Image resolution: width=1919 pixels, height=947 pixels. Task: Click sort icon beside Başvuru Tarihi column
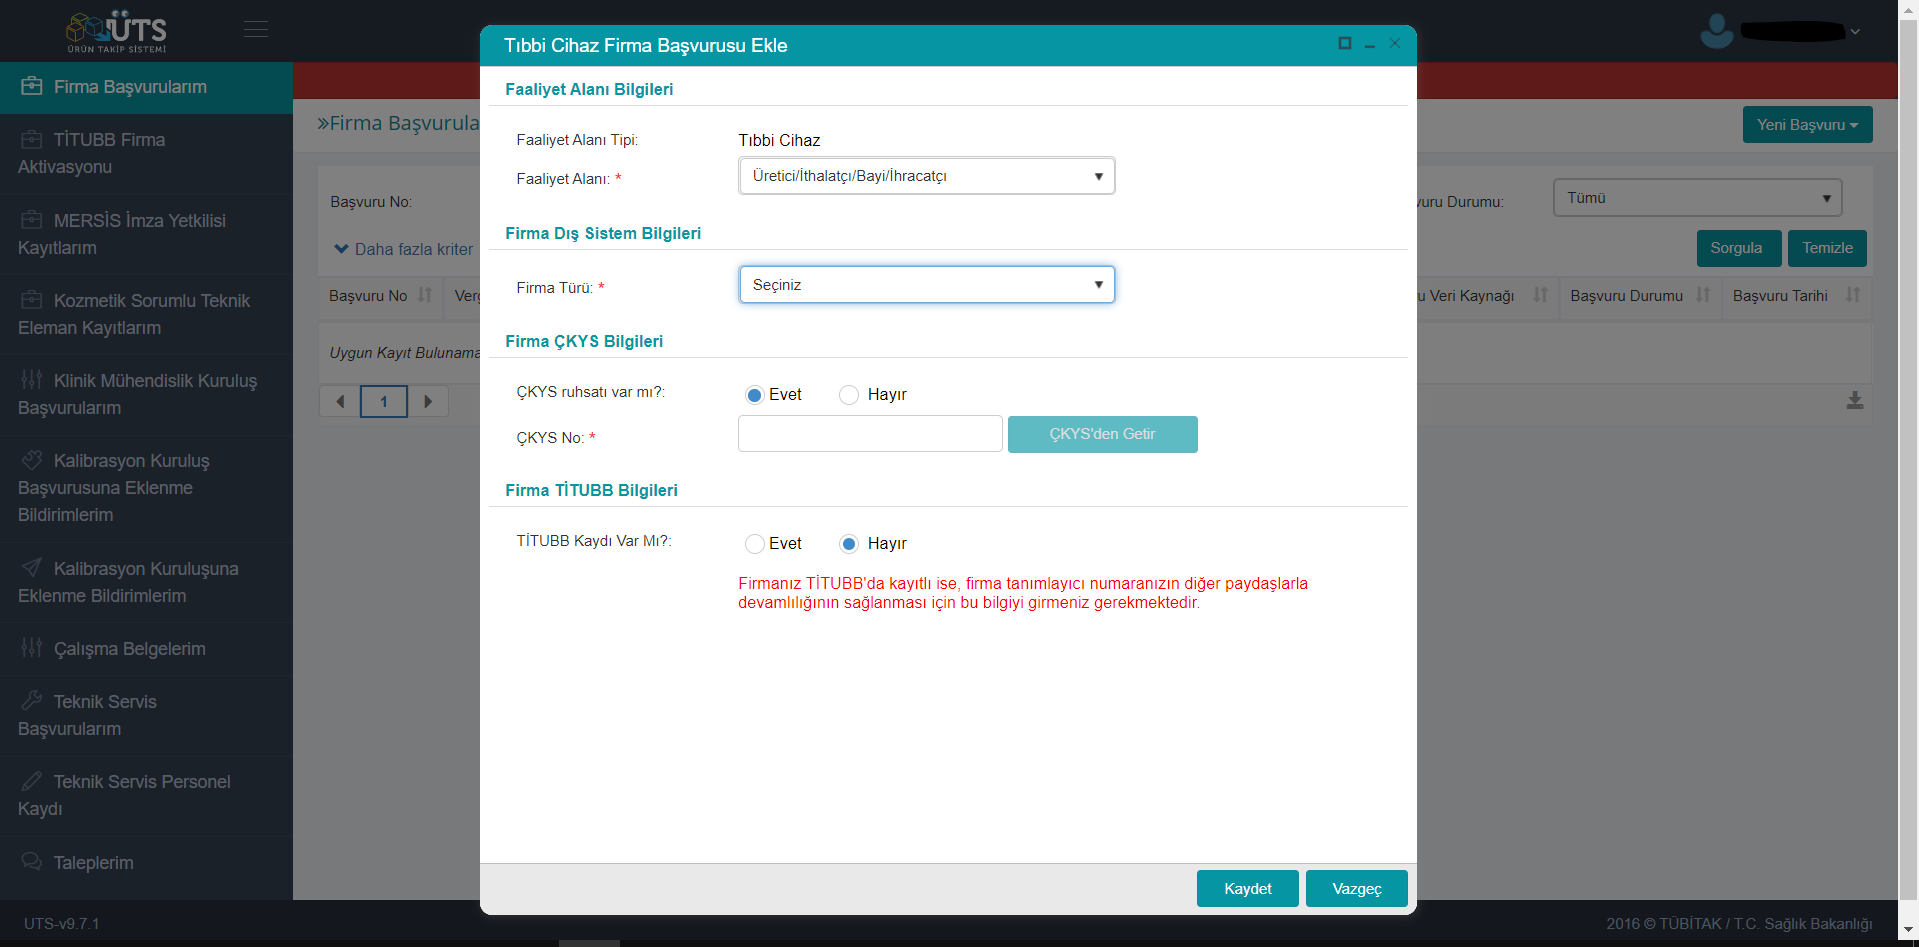tap(1852, 295)
